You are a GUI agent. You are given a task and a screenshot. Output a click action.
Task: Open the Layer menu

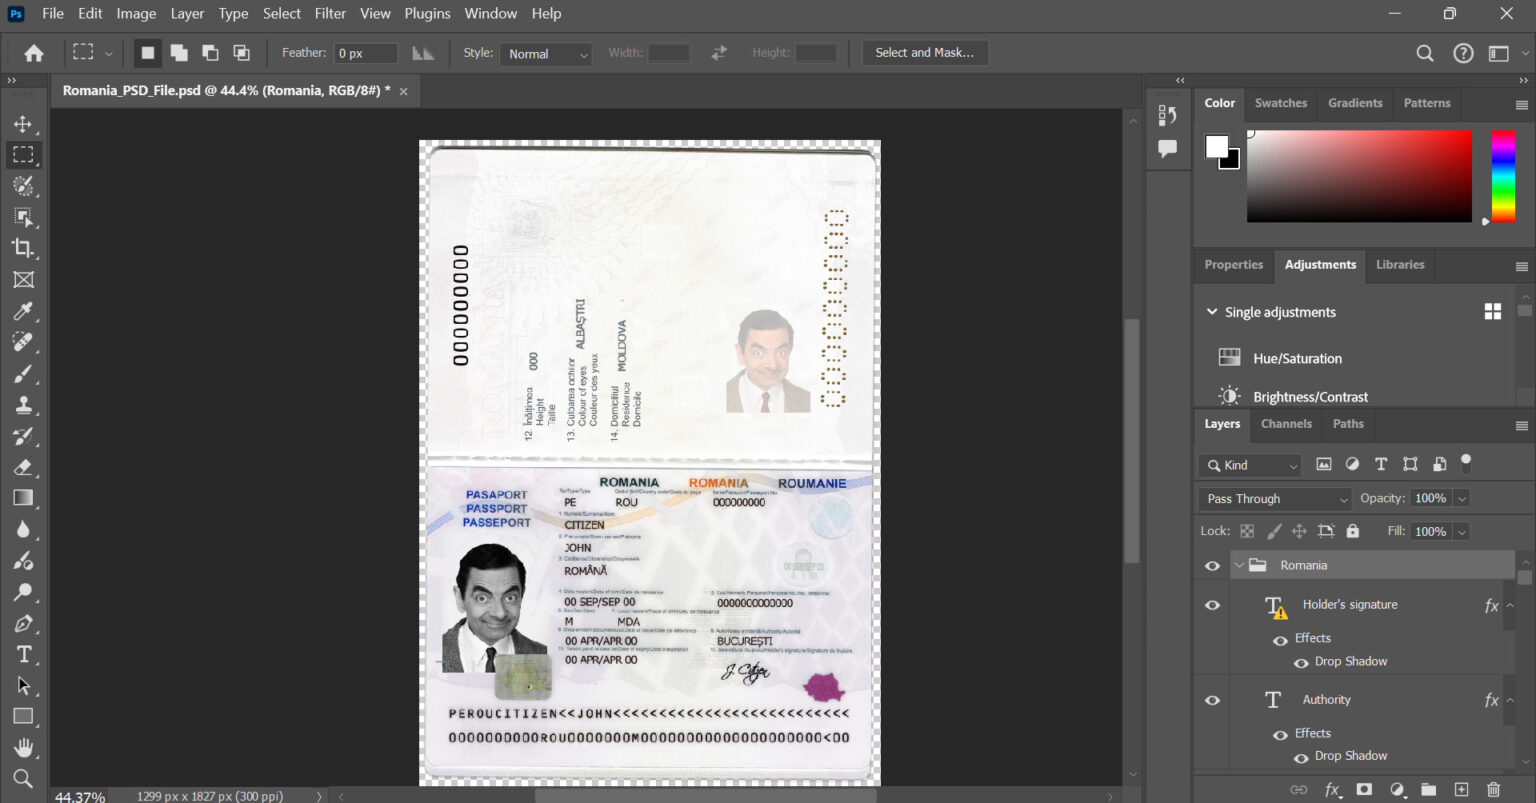point(187,13)
